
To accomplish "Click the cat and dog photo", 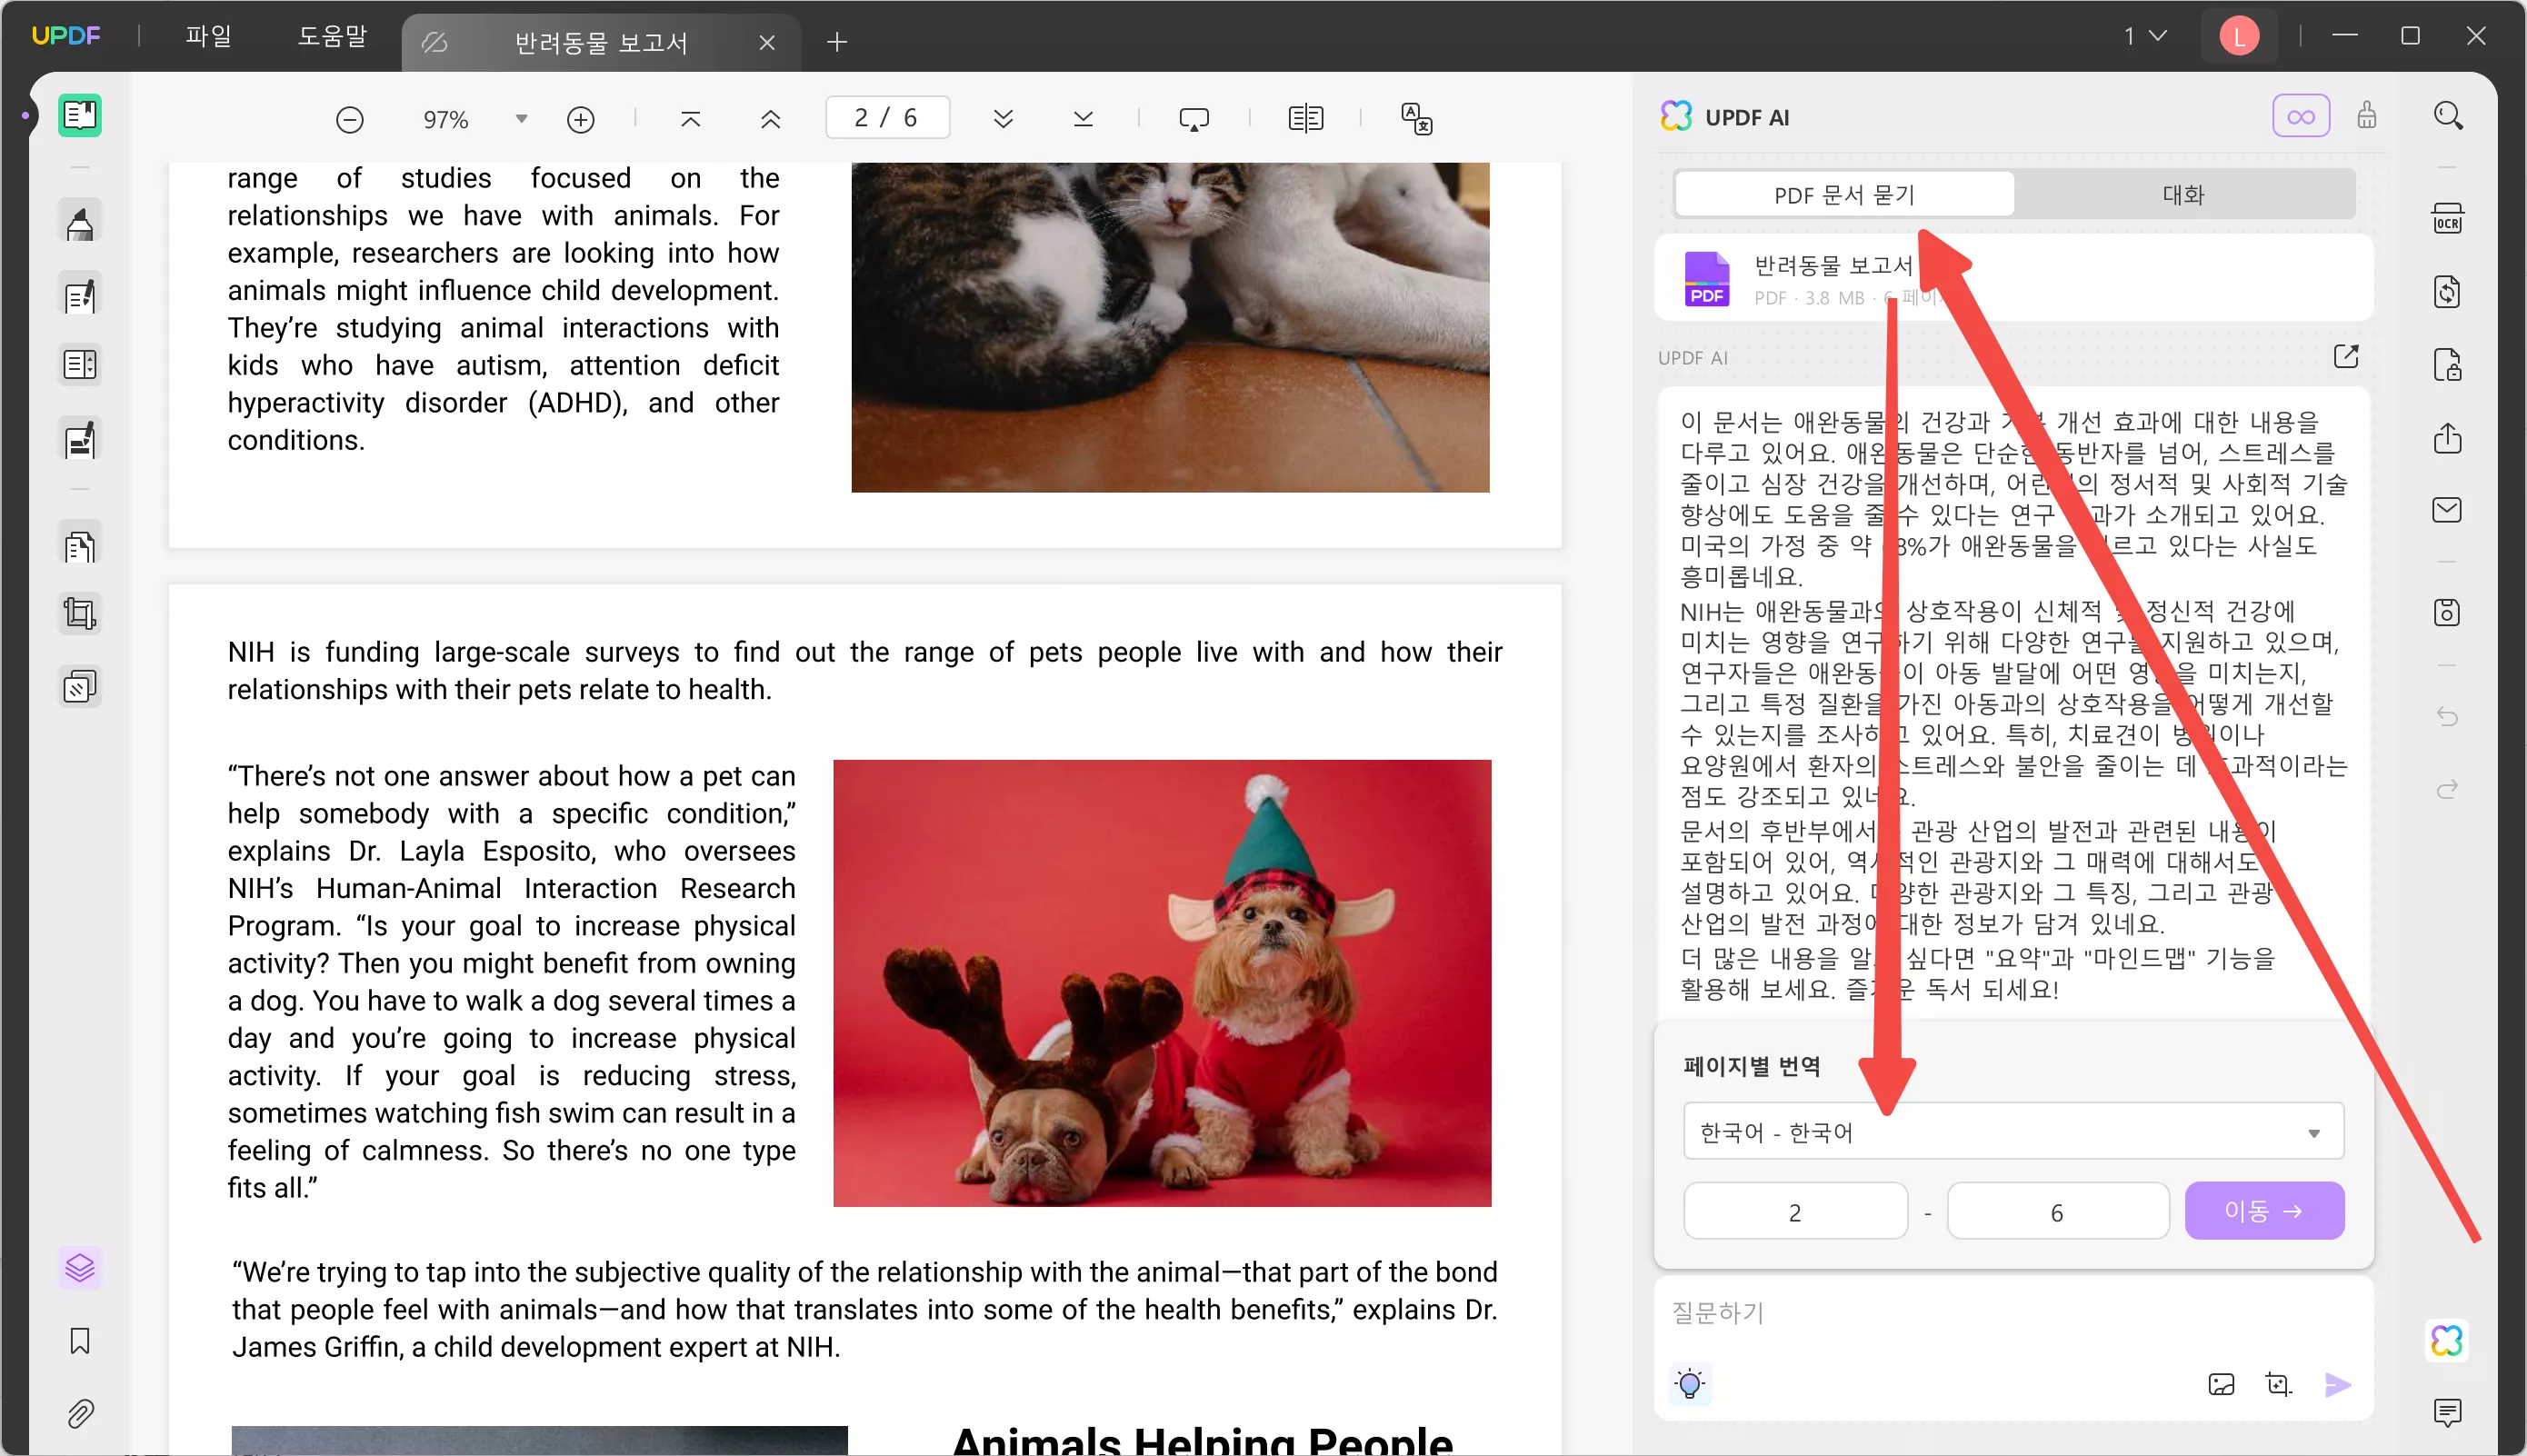I will pos(1170,327).
